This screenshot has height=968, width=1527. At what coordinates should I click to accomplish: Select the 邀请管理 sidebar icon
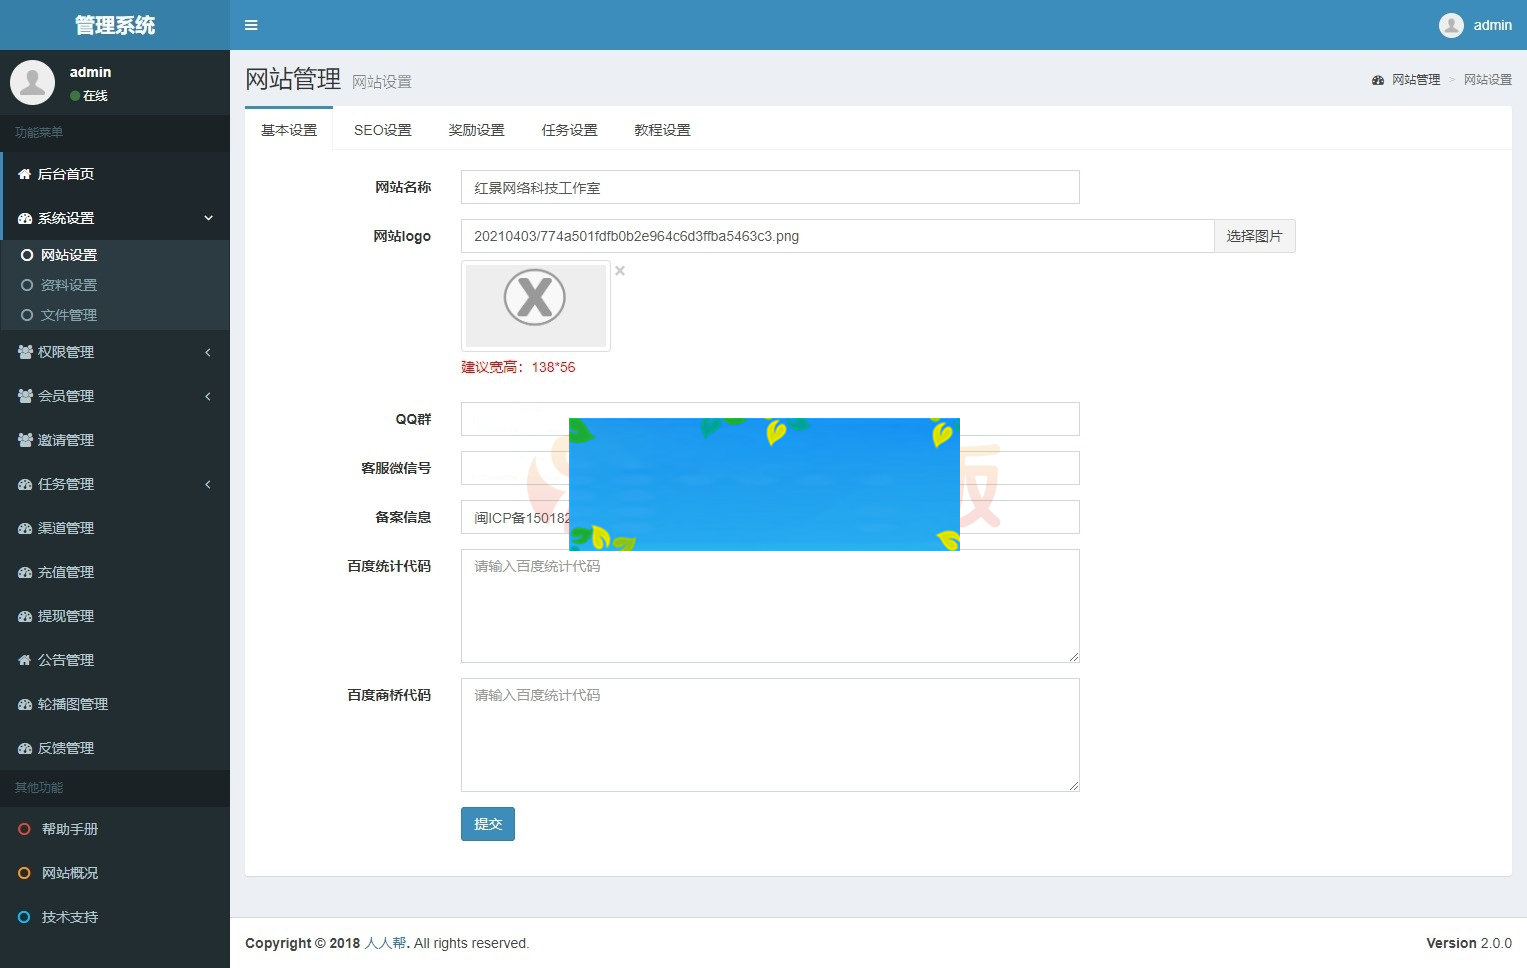tap(26, 440)
